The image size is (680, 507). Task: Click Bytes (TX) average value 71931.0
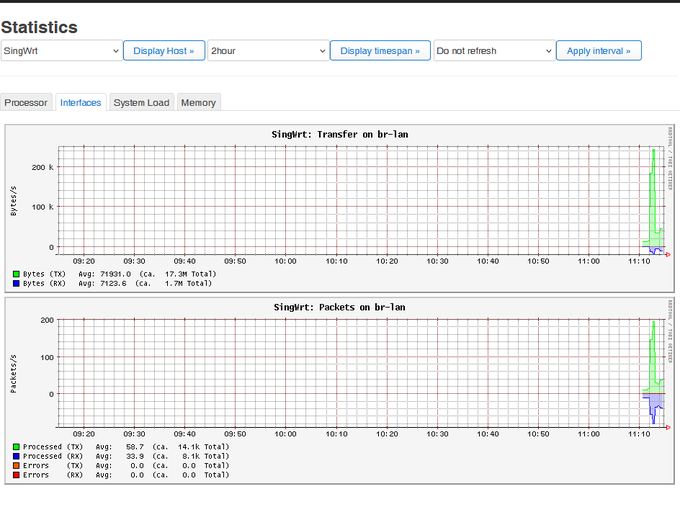click(115, 274)
